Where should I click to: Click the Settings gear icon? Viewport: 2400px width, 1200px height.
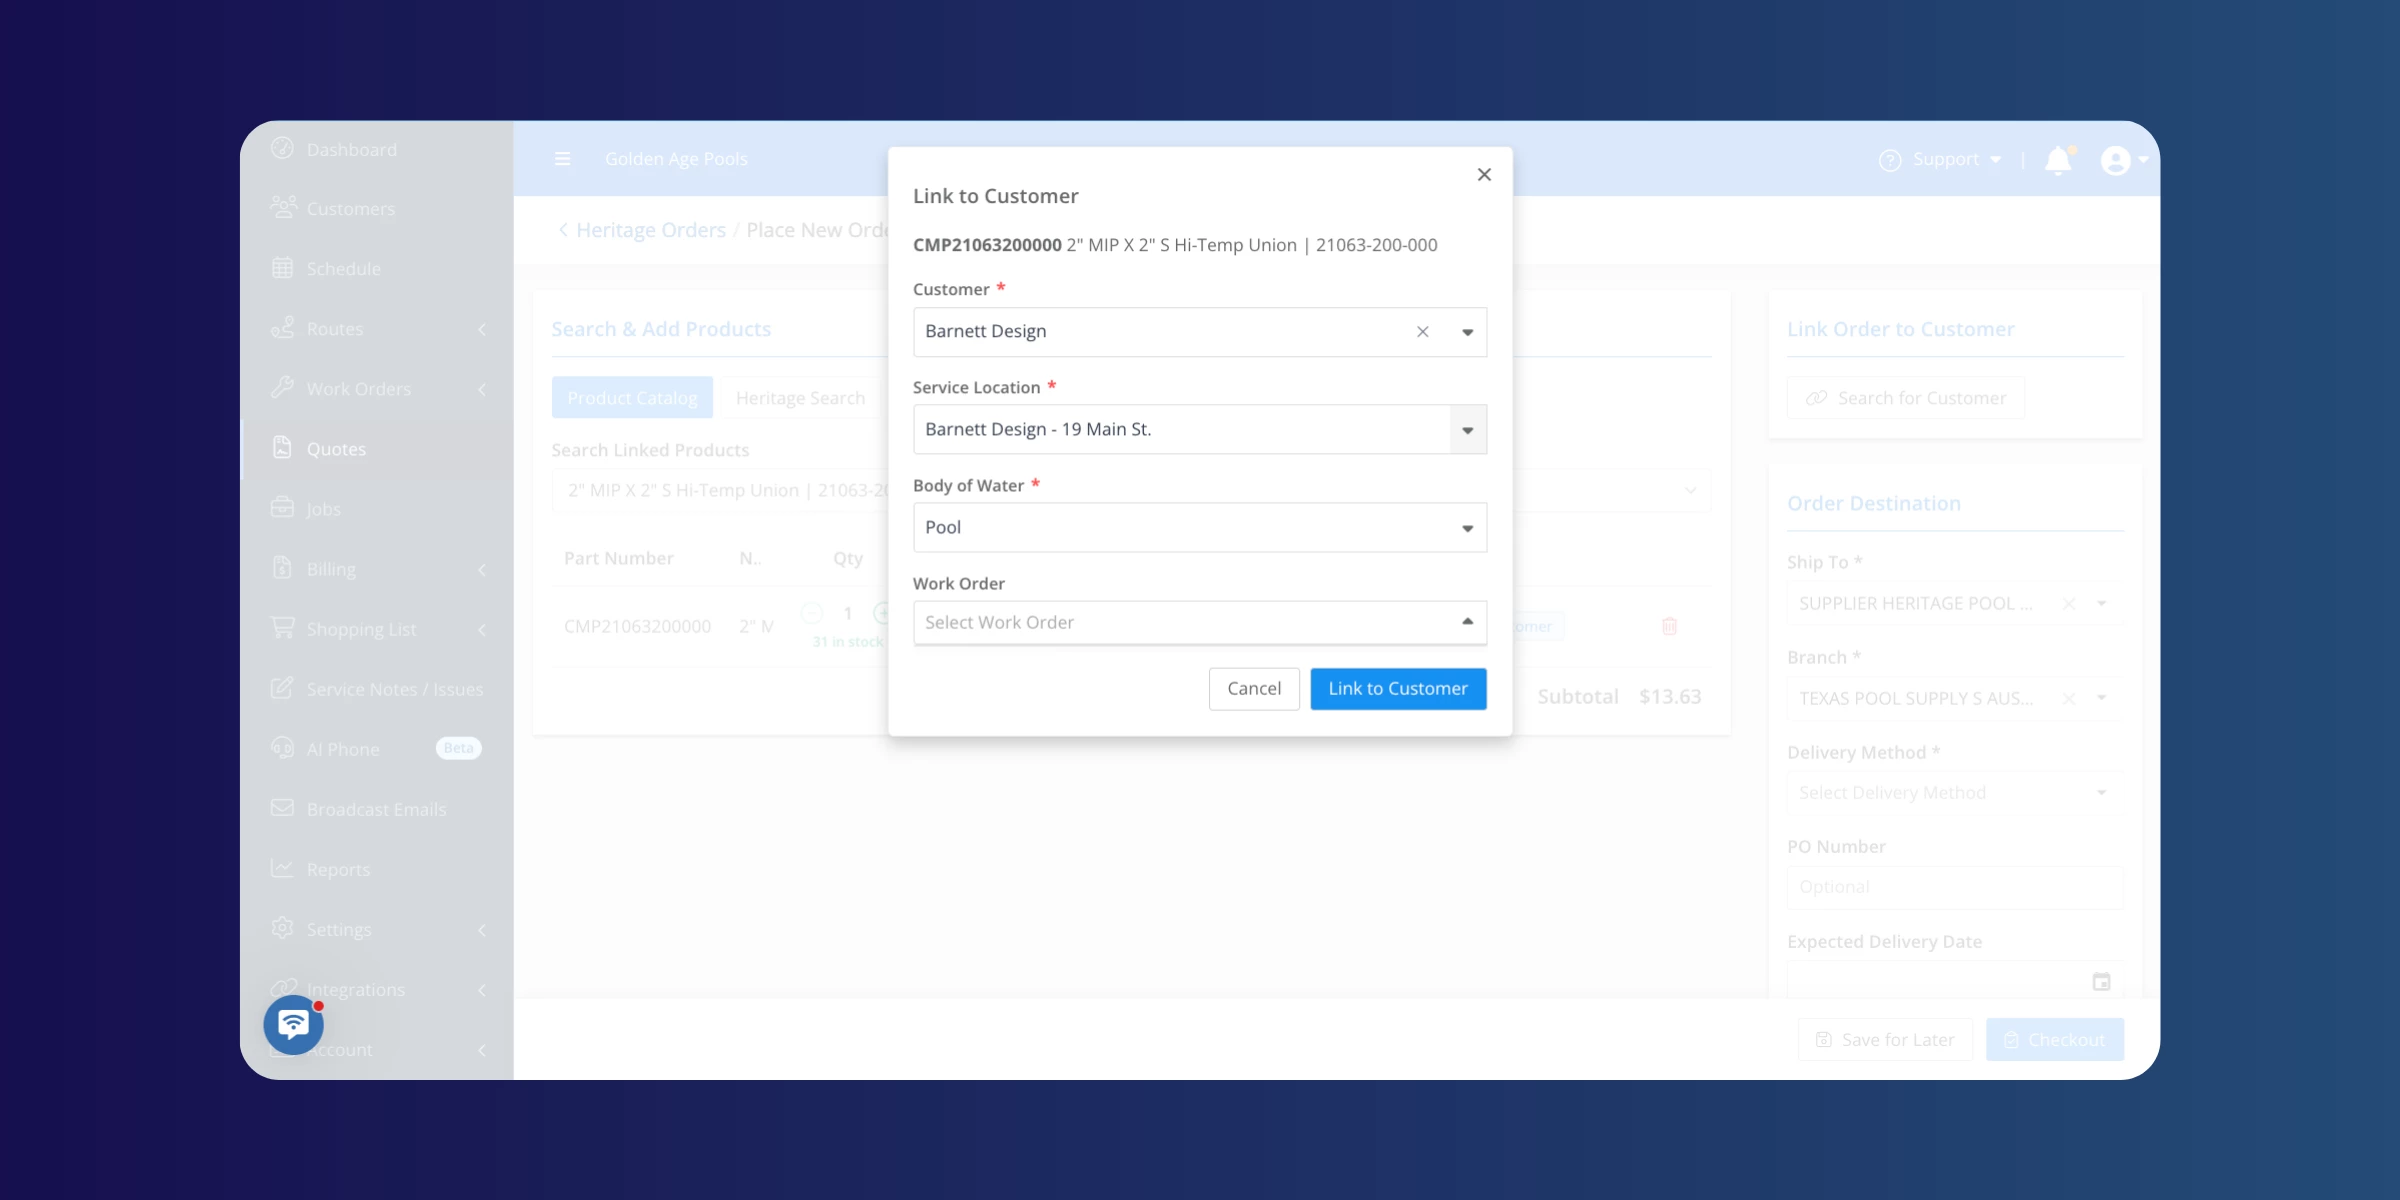[x=282, y=927]
